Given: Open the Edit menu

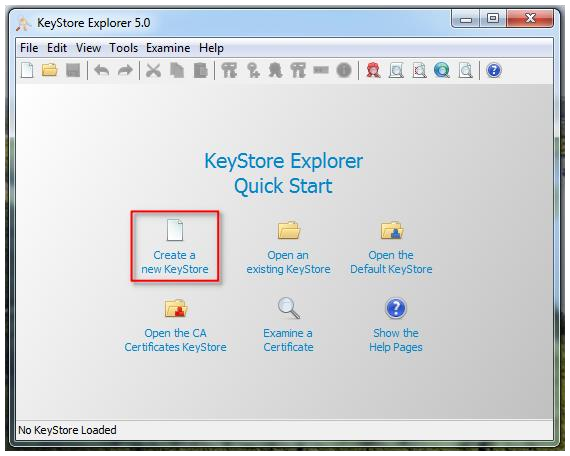Looking at the screenshot, I should (57, 48).
